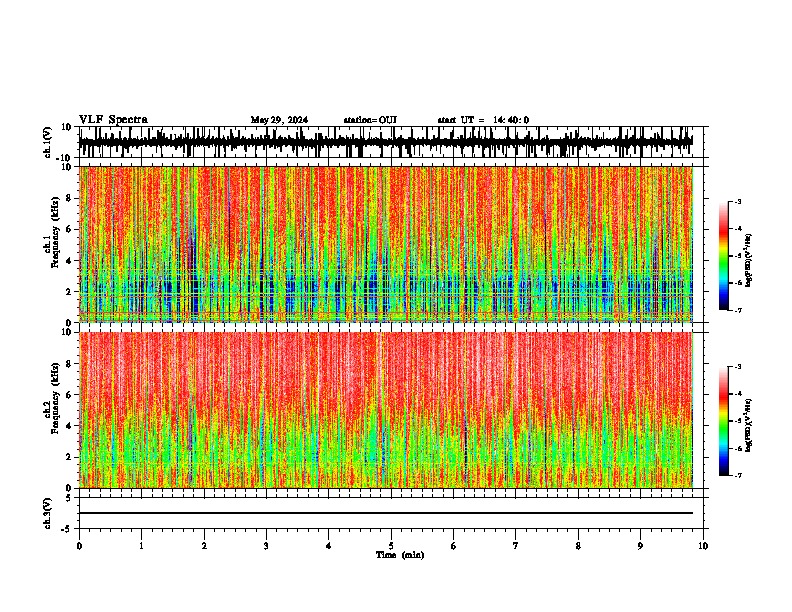Image resolution: width=792 pixels, height=612 pixels.
Task: Click the ch.2 color scale bar
Action: point(724,421)
